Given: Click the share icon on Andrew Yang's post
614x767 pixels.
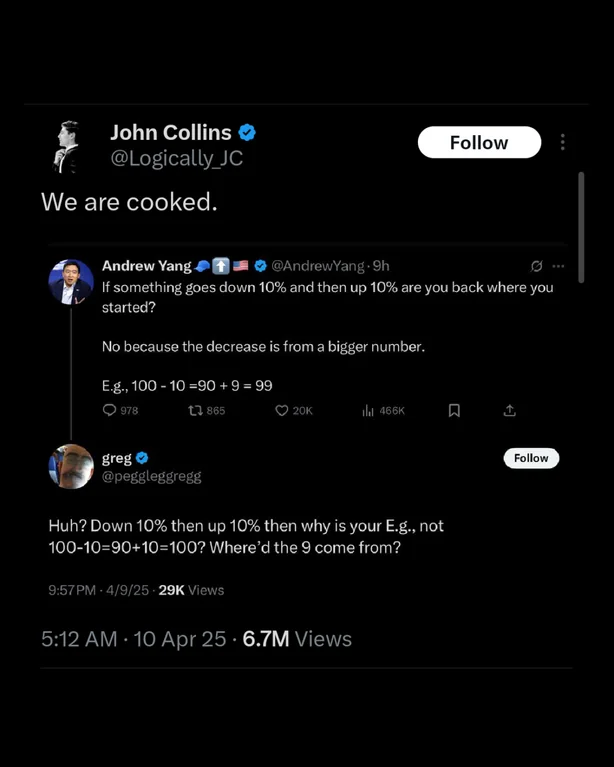Looking at the screenshot, I should [x=510, y=410].
